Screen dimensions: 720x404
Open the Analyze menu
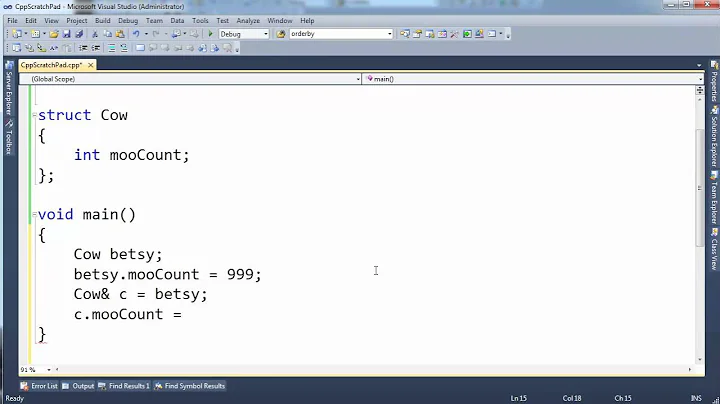tap(248, 21)
